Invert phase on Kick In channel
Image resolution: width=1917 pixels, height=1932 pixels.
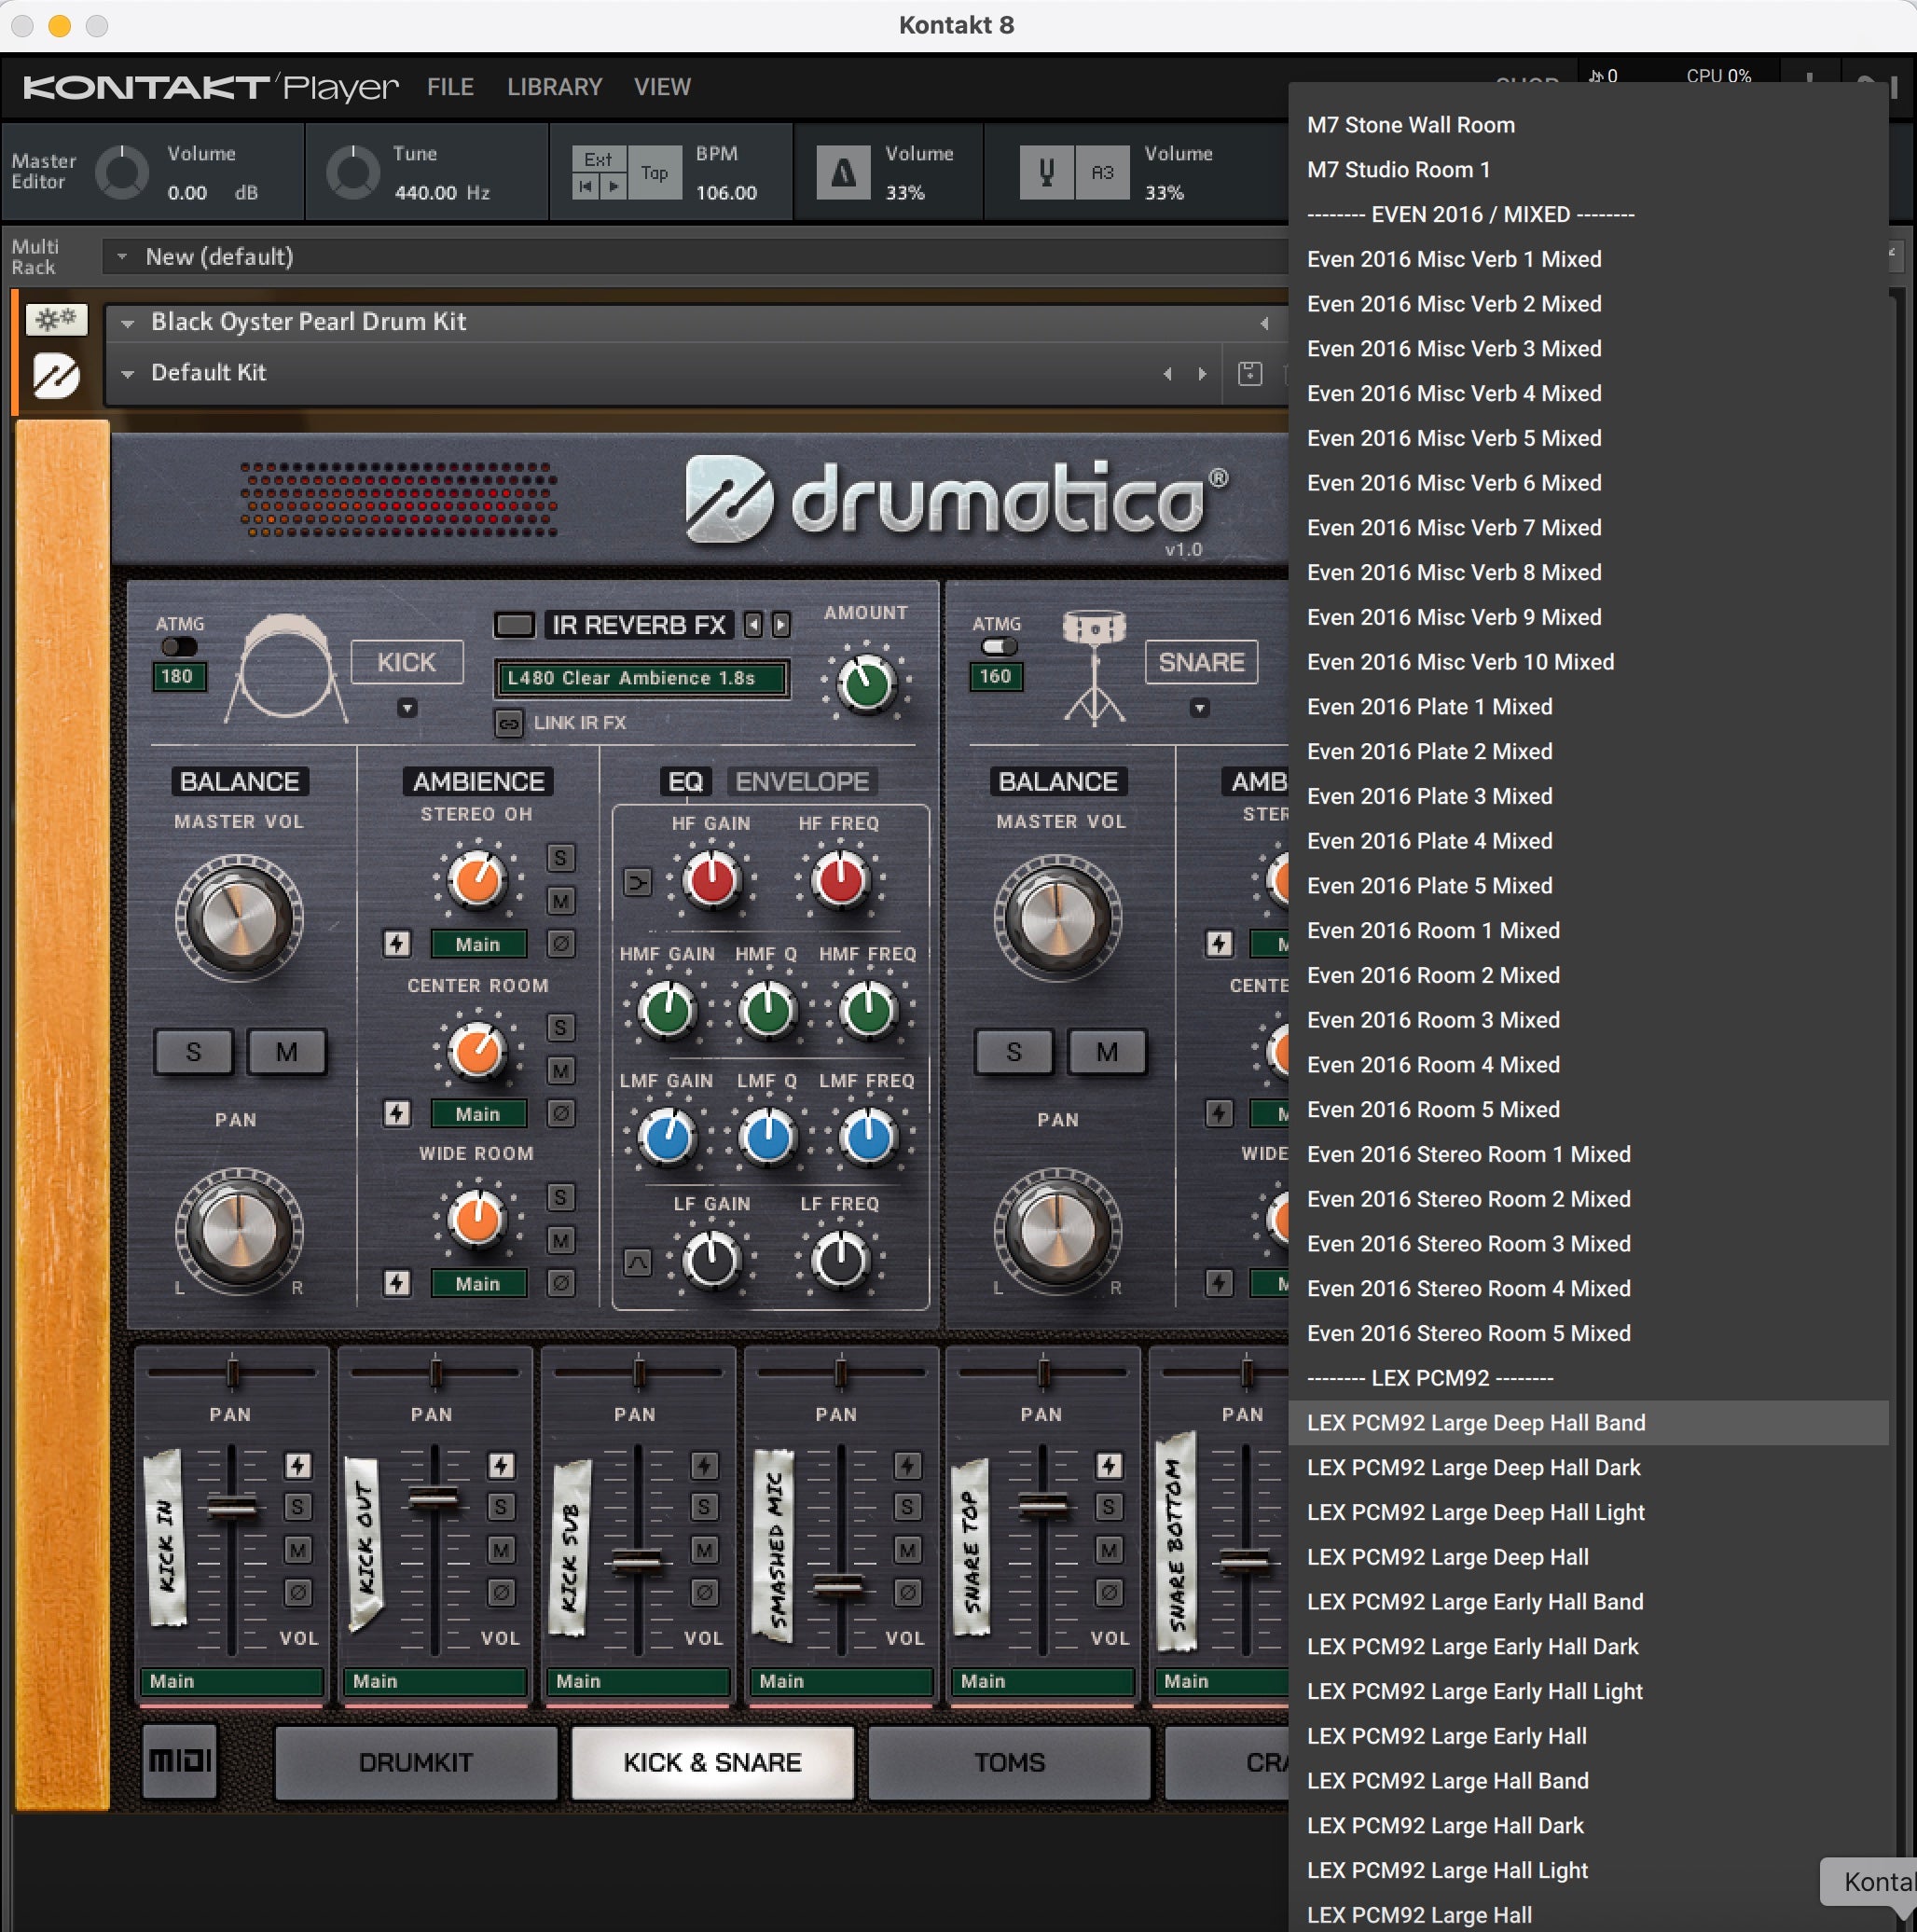(298, 1591)
